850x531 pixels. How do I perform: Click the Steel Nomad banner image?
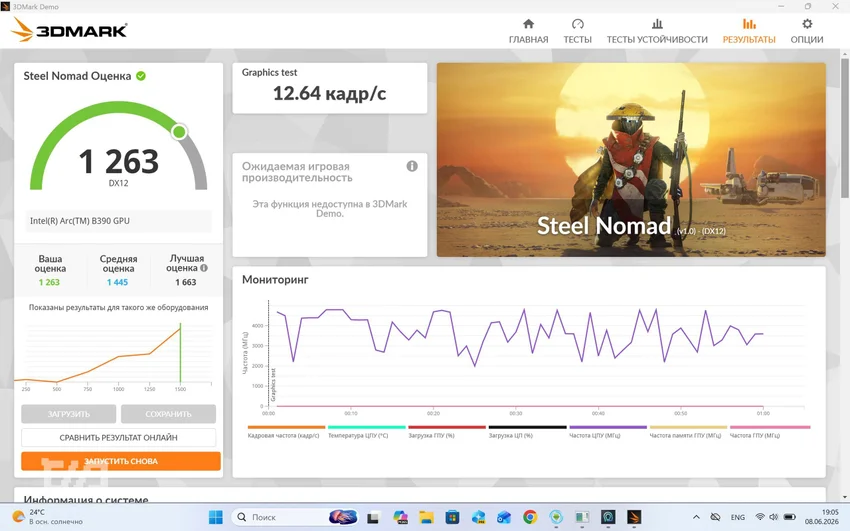pos(631,159)
